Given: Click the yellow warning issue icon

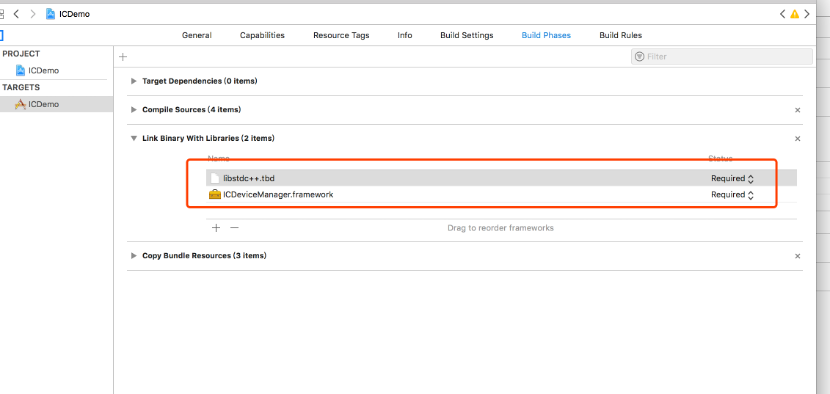Looking at the screenshot, I should (x=795, y=14).
